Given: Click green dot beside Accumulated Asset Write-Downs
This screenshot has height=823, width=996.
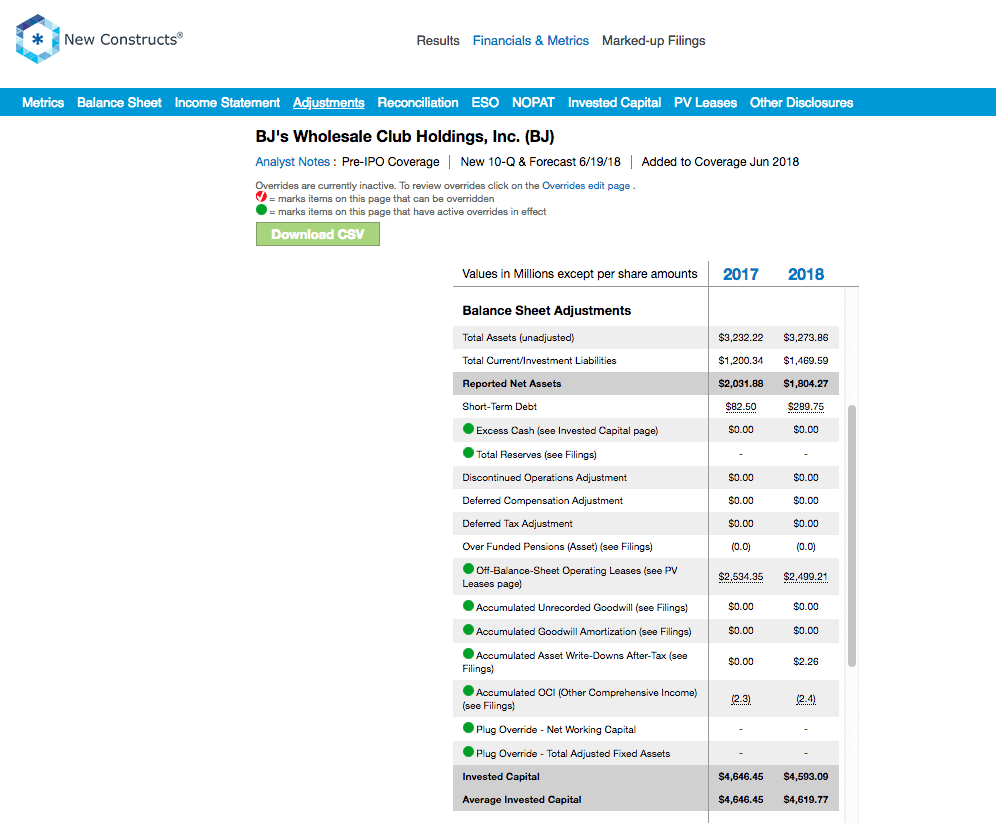Looking at the screenshot, I should pyautogui.click(x=469, y=653).
